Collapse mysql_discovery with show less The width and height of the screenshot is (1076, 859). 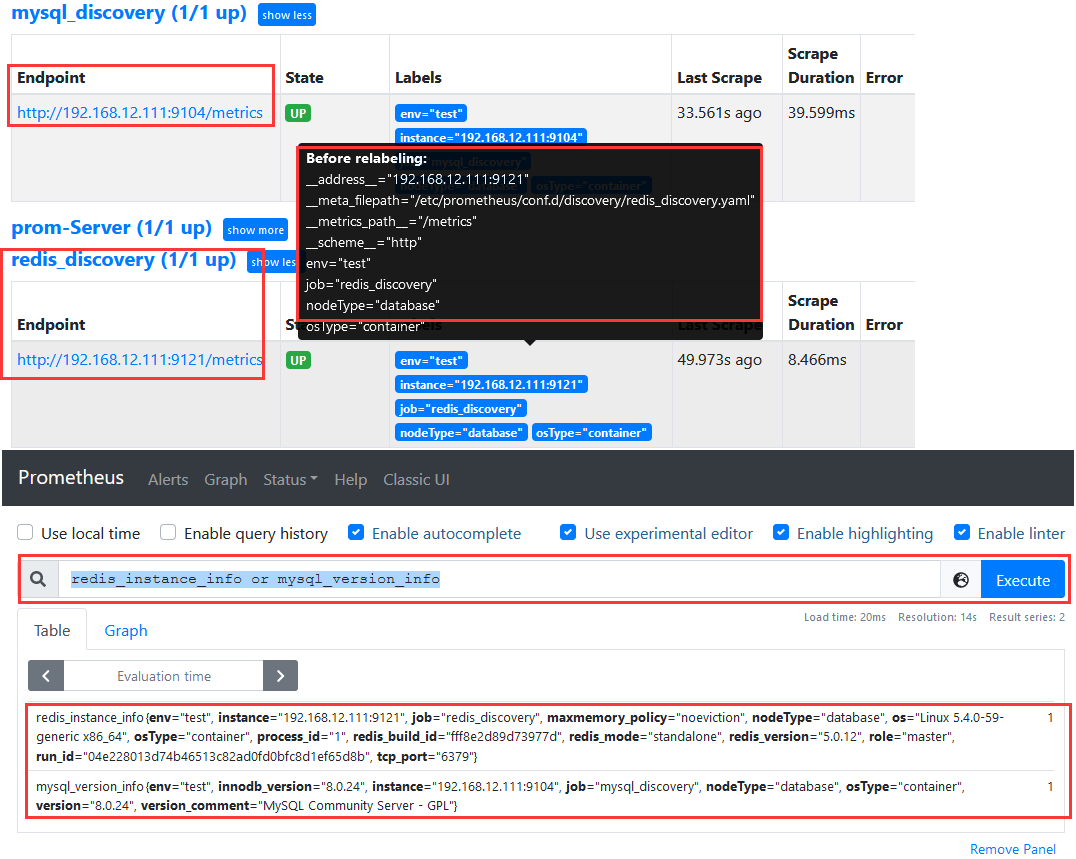[x=287, y=15]
